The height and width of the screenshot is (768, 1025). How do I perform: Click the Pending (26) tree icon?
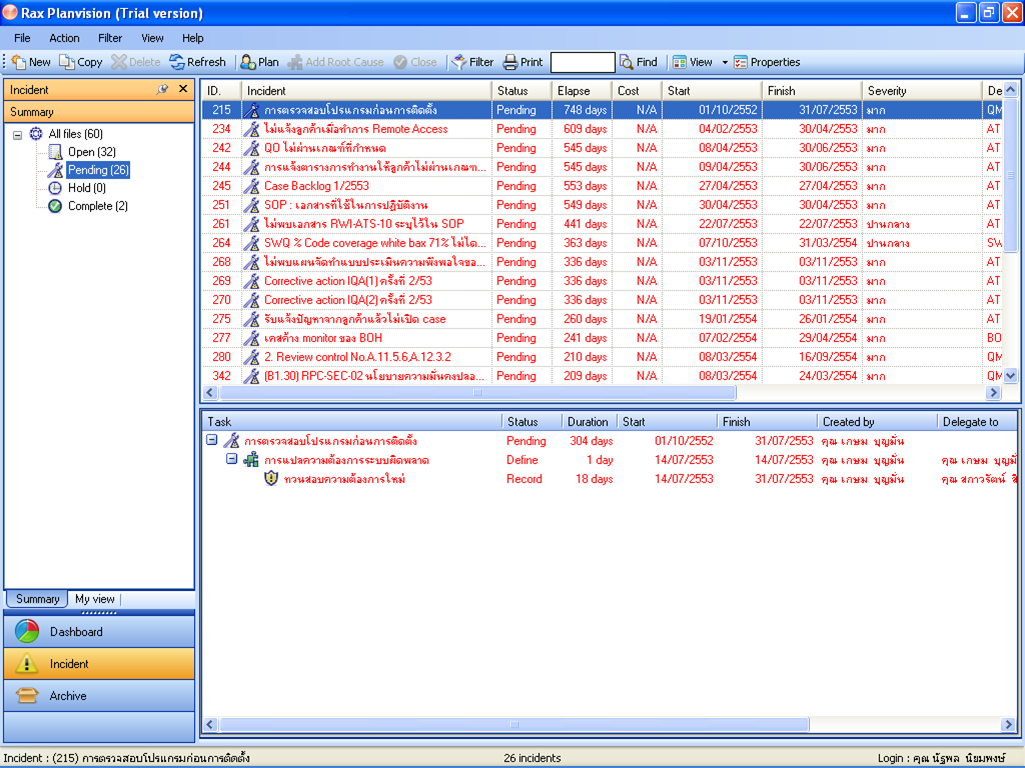click(56, 170)
